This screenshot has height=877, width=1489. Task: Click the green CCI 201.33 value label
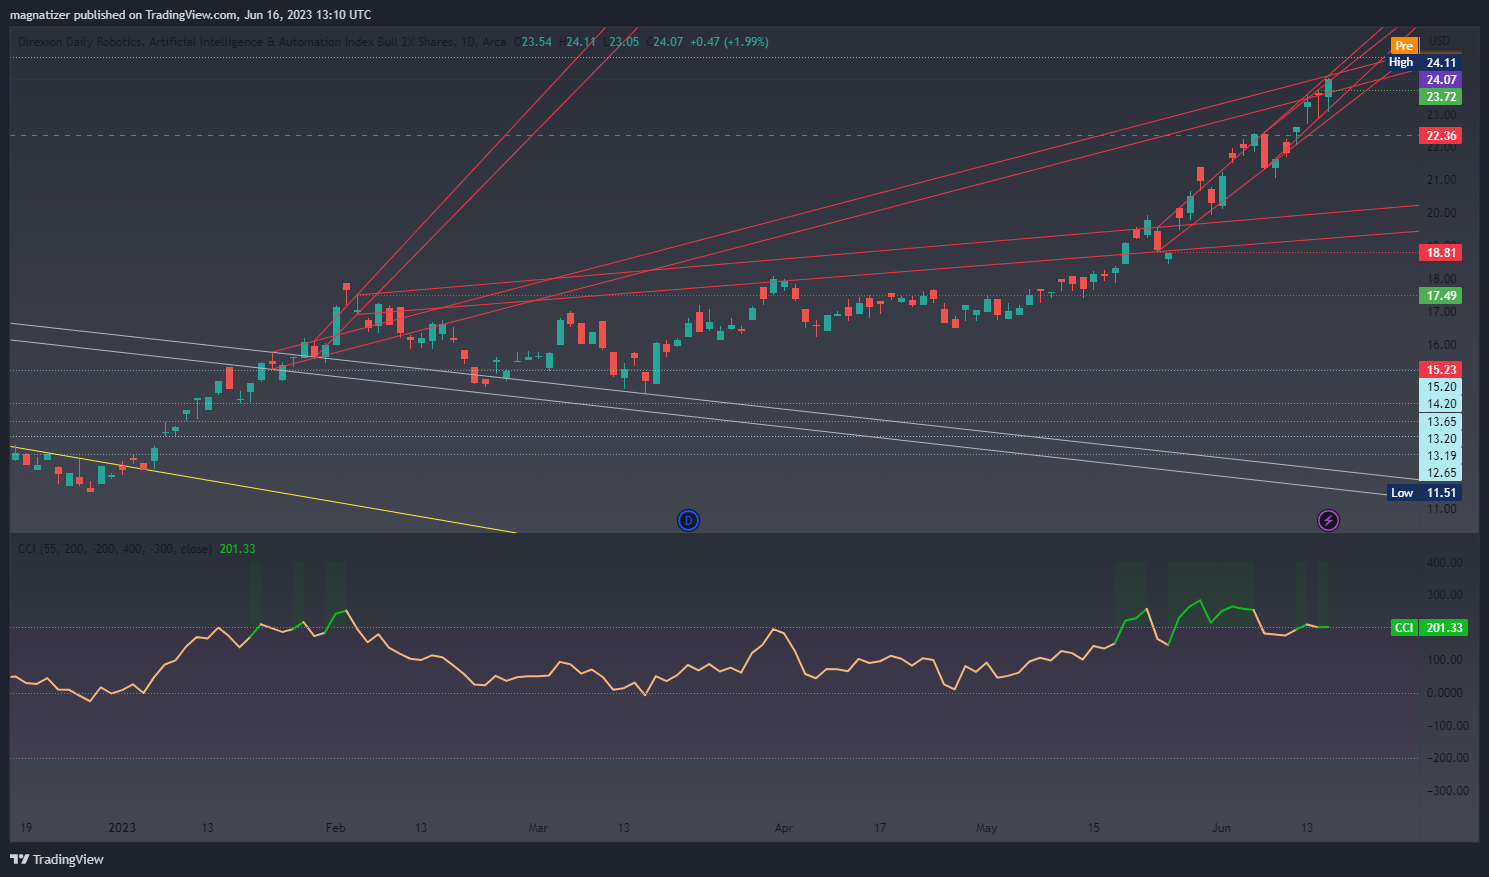coord(1429,628)
